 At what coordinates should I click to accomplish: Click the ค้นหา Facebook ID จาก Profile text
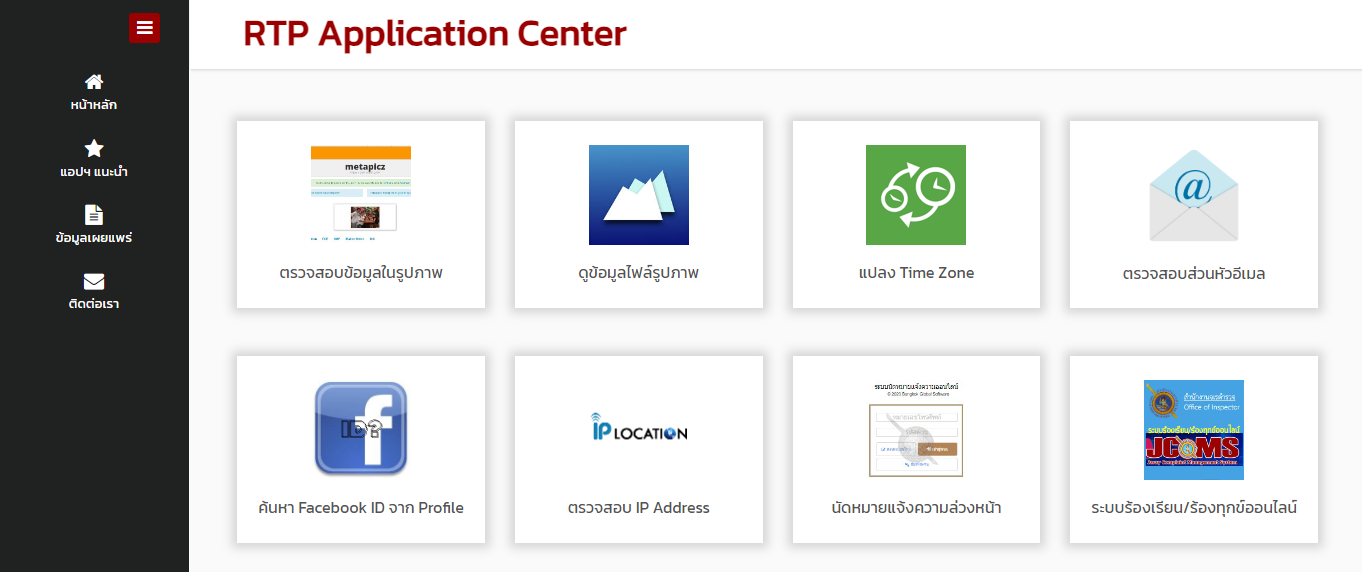pos(361,508)
